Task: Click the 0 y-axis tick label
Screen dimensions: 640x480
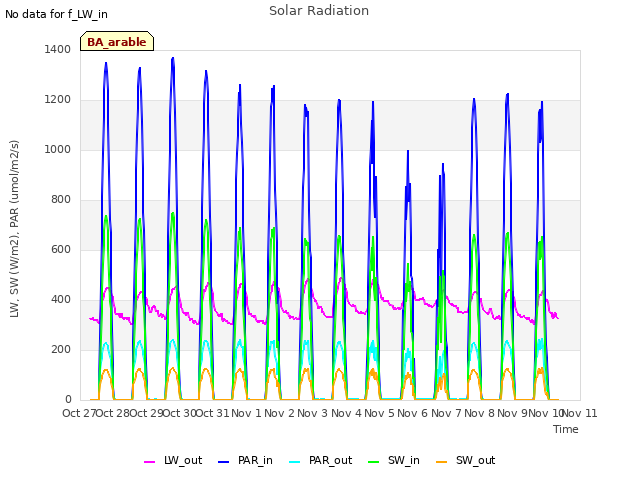Action: [x=68, y=400]
